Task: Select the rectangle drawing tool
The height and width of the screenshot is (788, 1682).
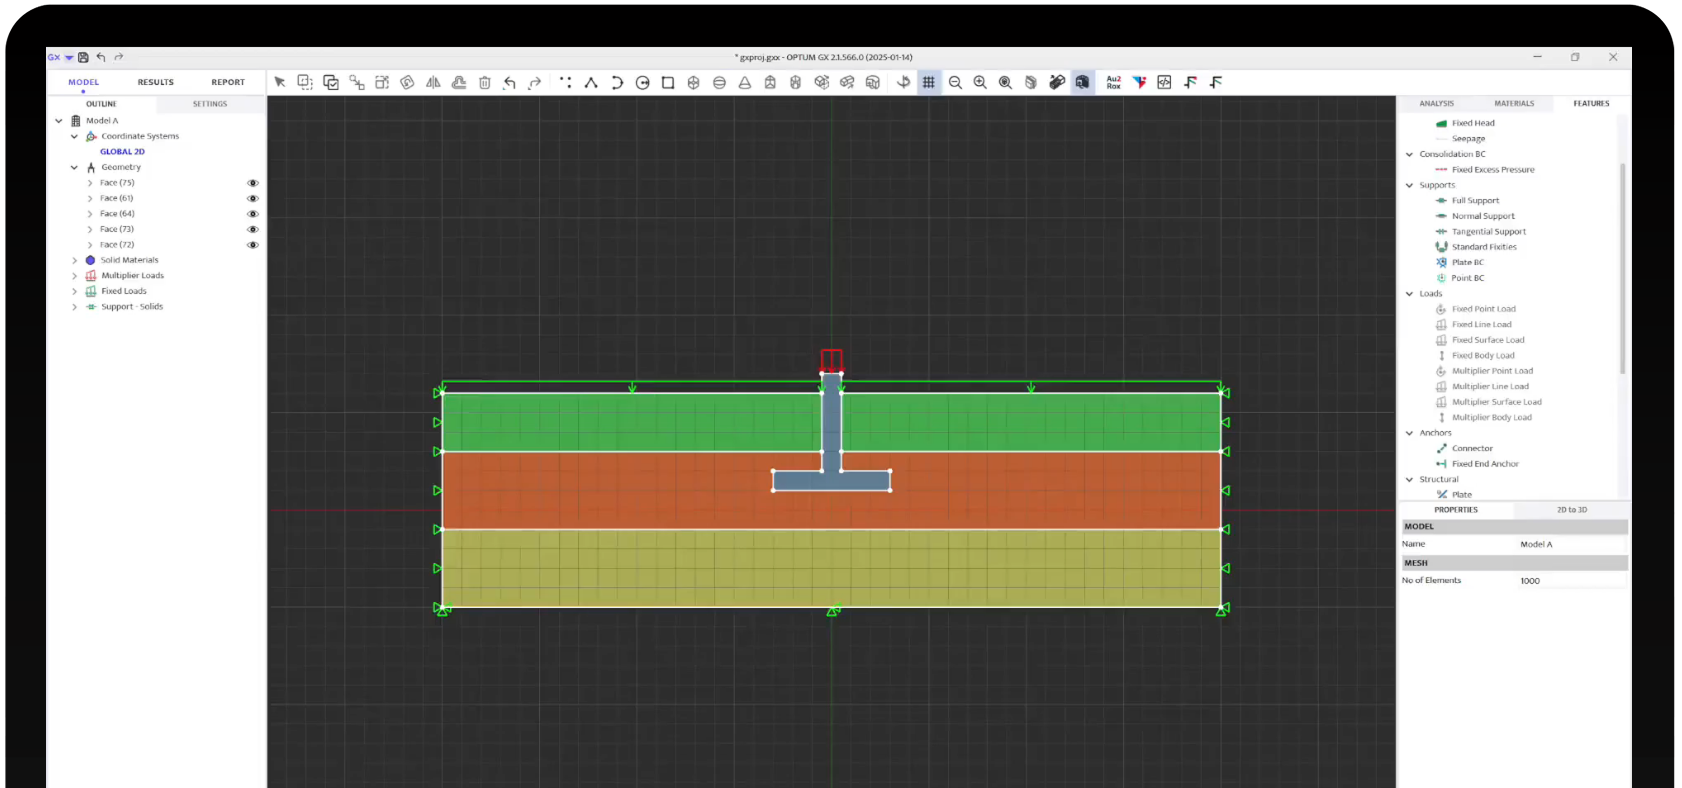Action: pos(668,83)
